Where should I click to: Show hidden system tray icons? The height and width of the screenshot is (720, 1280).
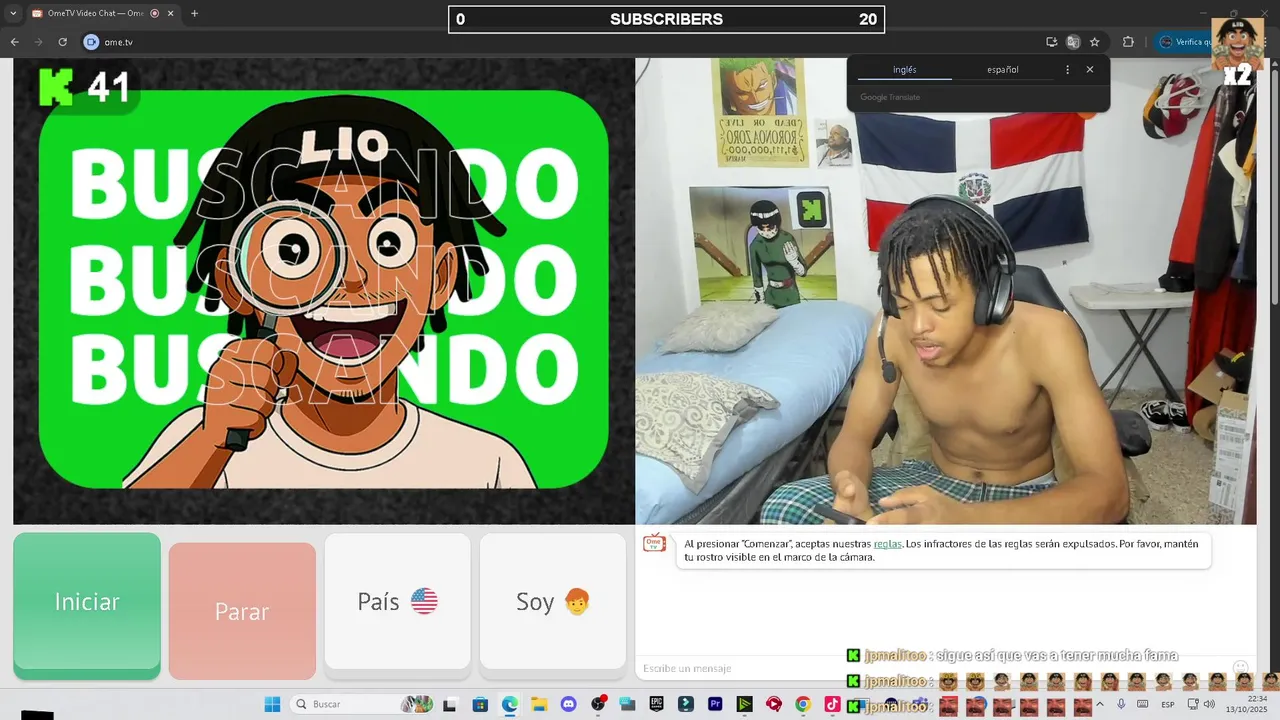[1099, 704]
